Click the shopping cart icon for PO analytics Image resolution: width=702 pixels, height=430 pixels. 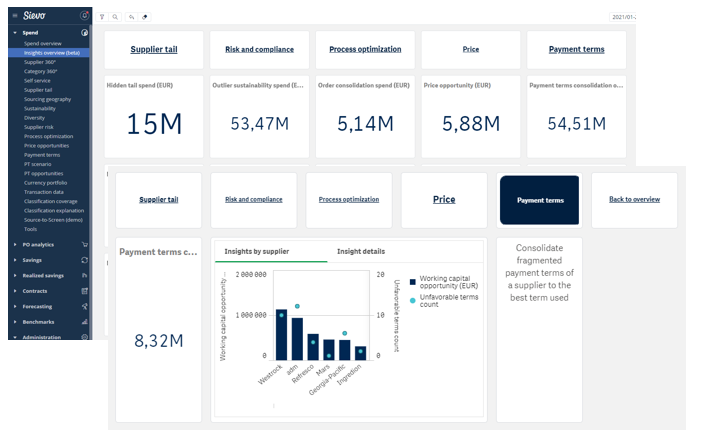point(85,244)
